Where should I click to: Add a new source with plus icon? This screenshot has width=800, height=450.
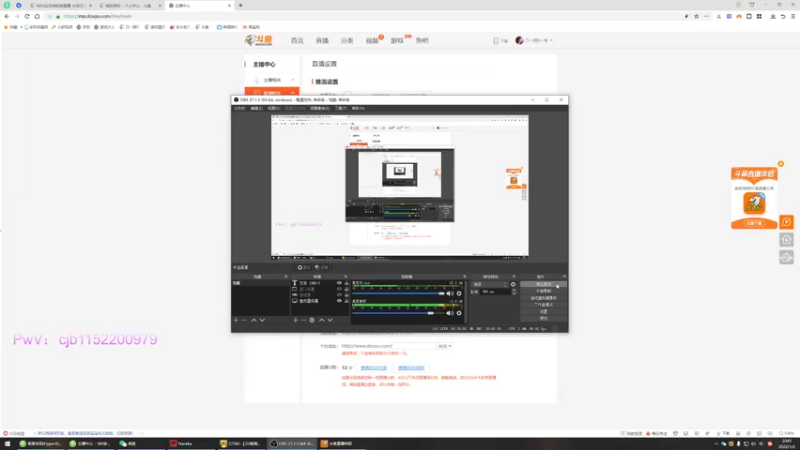(x=295, y=320)
